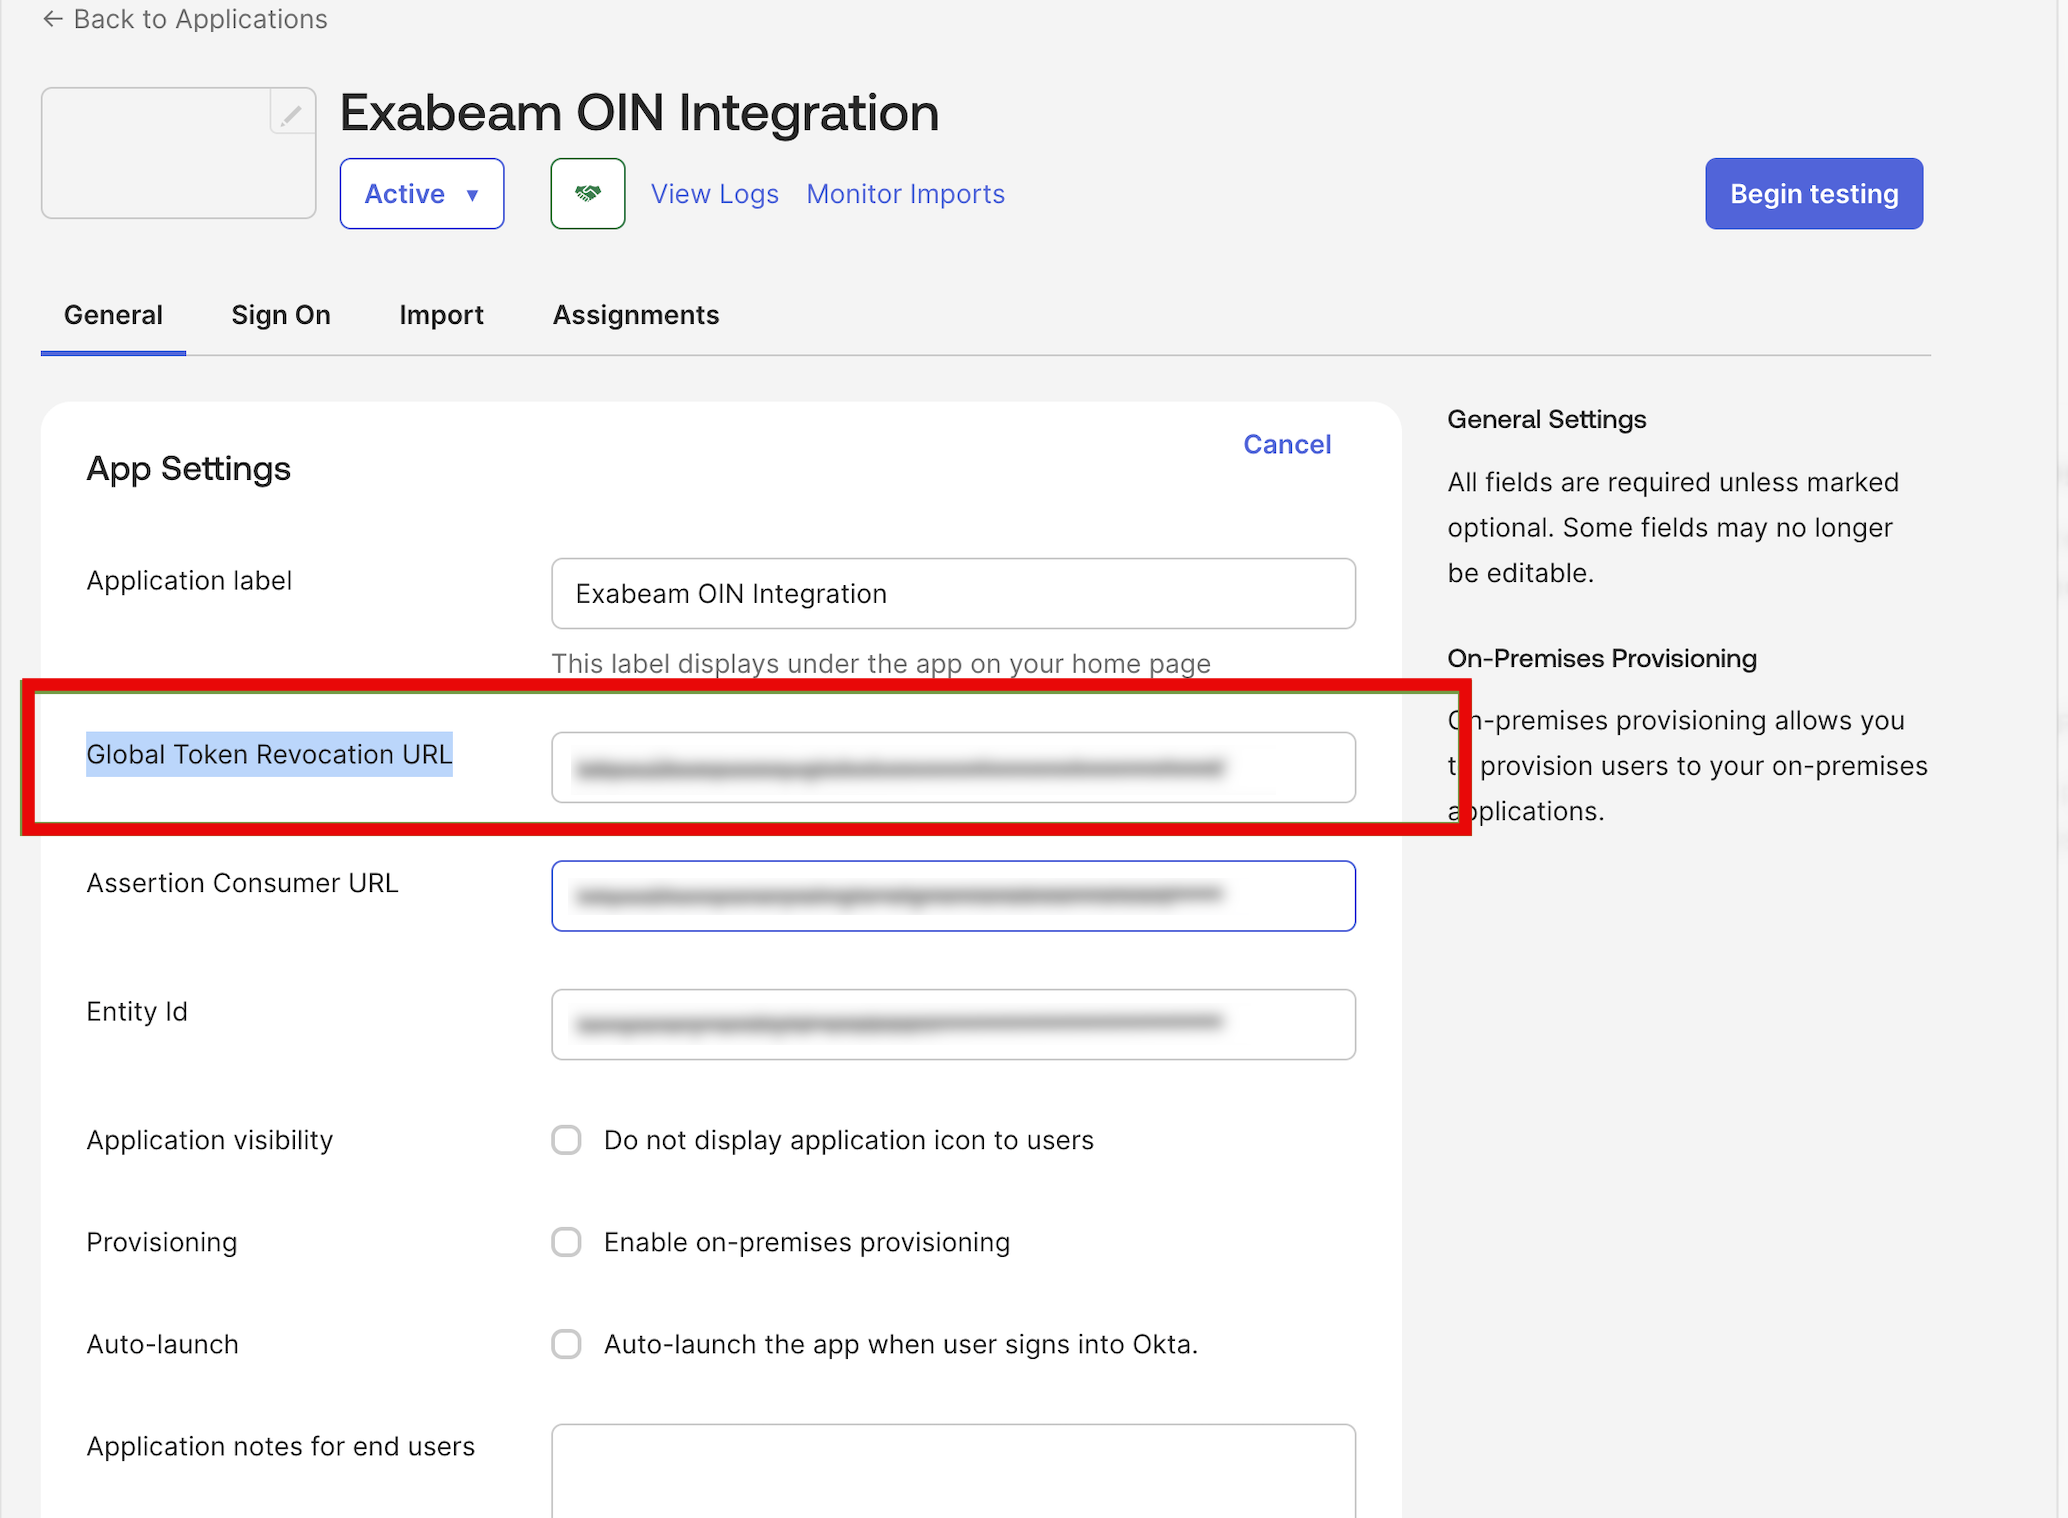Select the General tab

pyautogui.click(x=113, y=314)
